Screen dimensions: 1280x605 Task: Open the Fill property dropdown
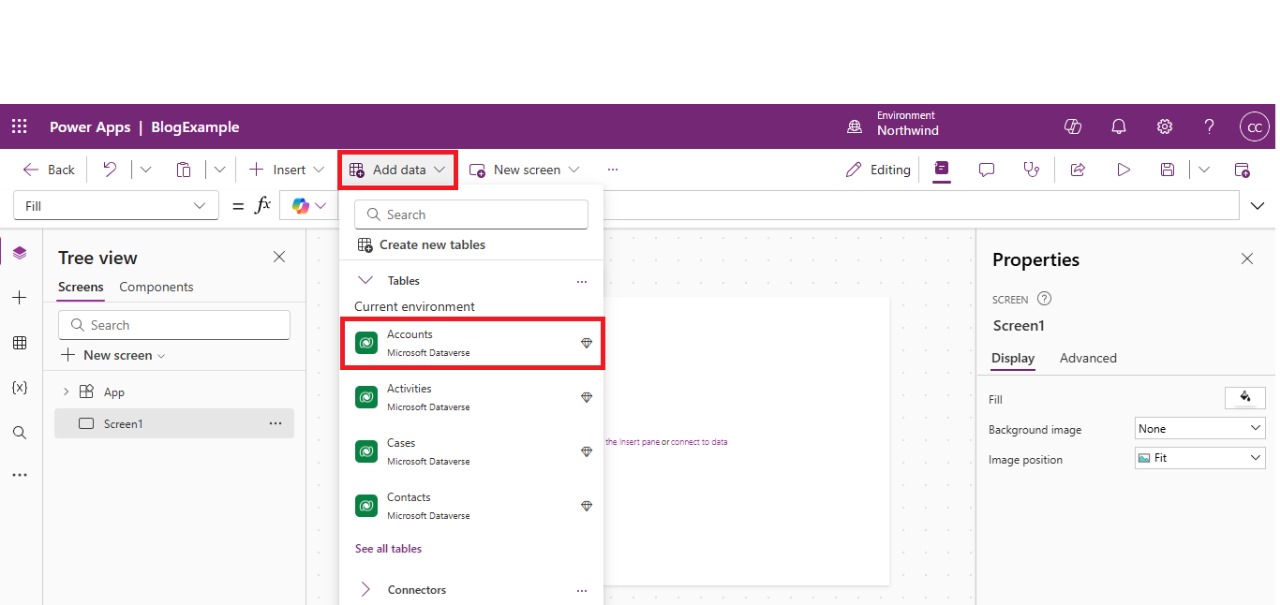[x=115, y=206]
